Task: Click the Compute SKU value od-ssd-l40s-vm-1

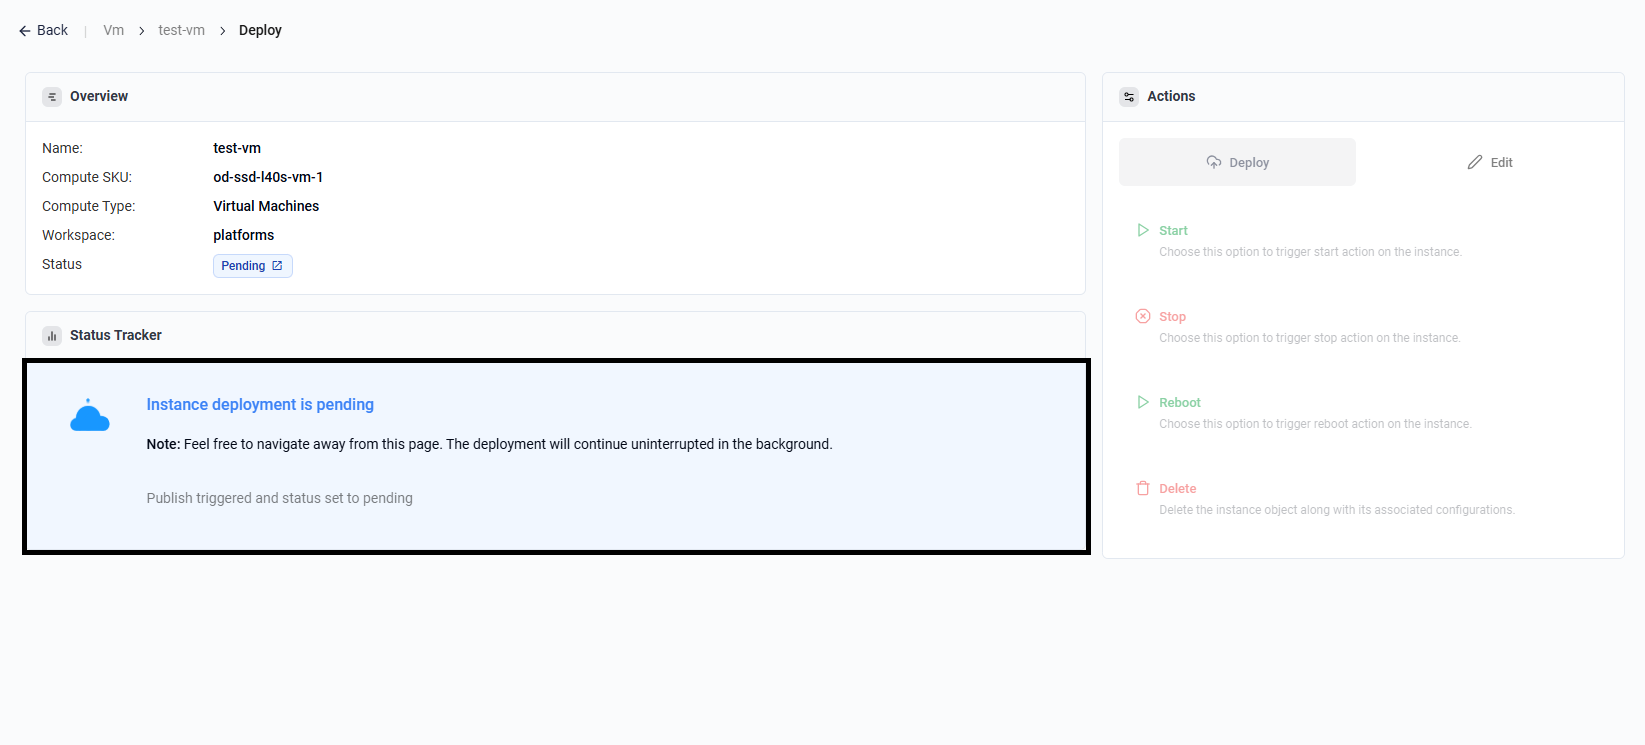Action: click(268, 177)
